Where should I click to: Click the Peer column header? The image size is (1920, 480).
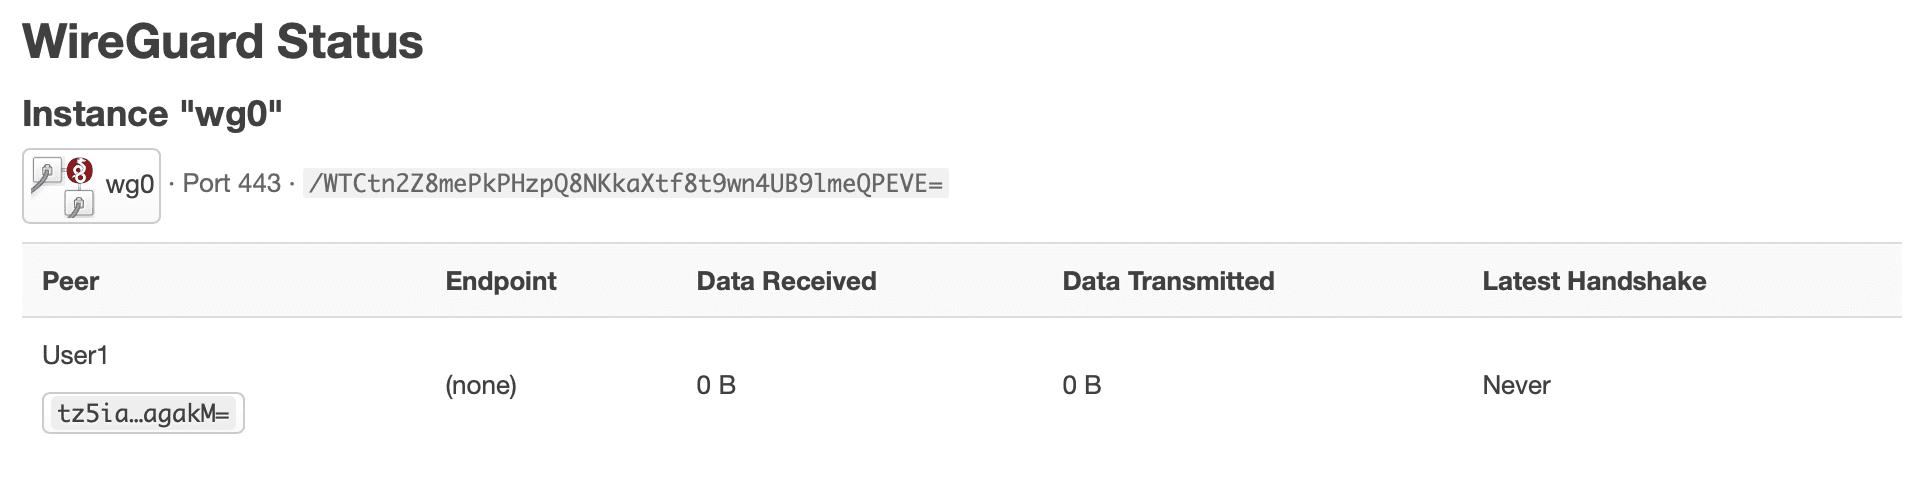point(70,281)
